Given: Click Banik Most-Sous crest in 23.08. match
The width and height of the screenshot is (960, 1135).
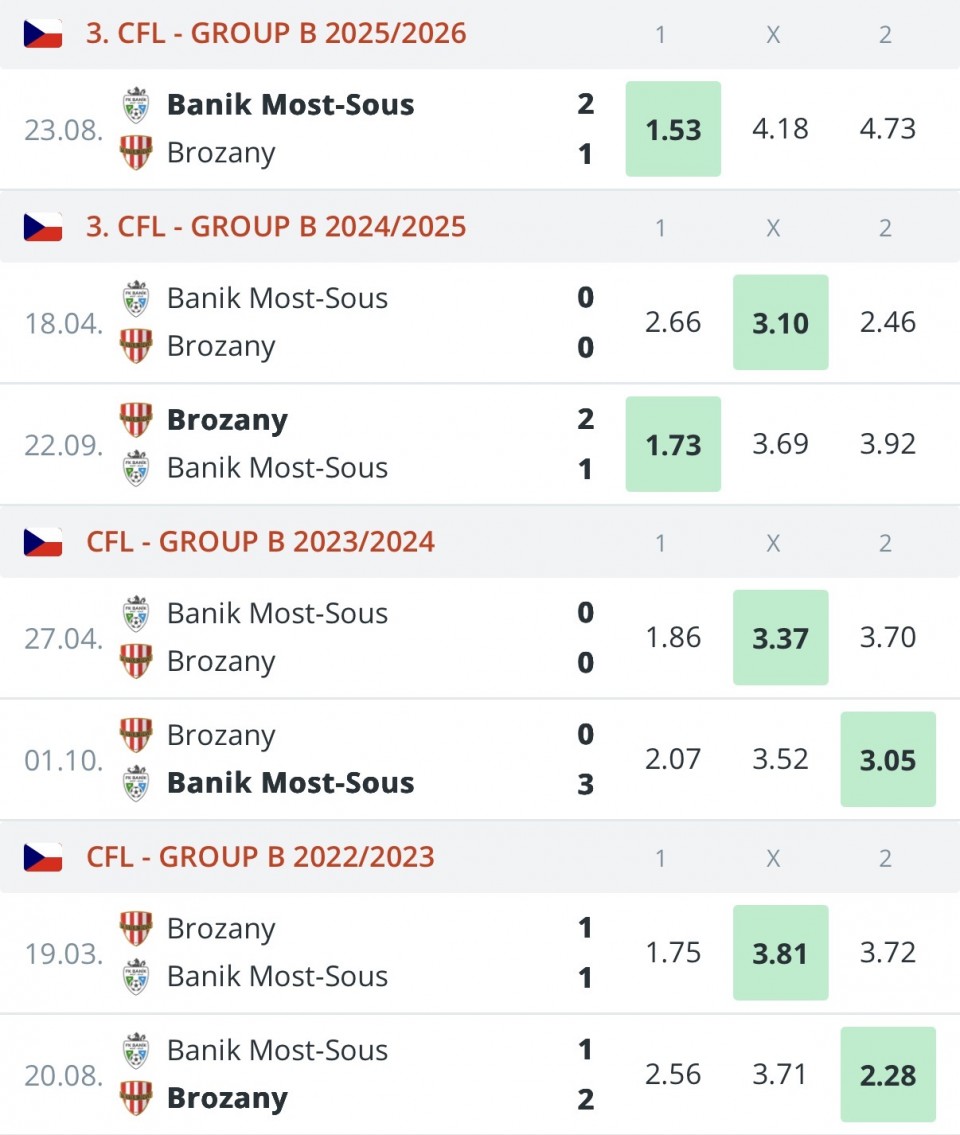Looking at the screenshot, I should point(136,105).
